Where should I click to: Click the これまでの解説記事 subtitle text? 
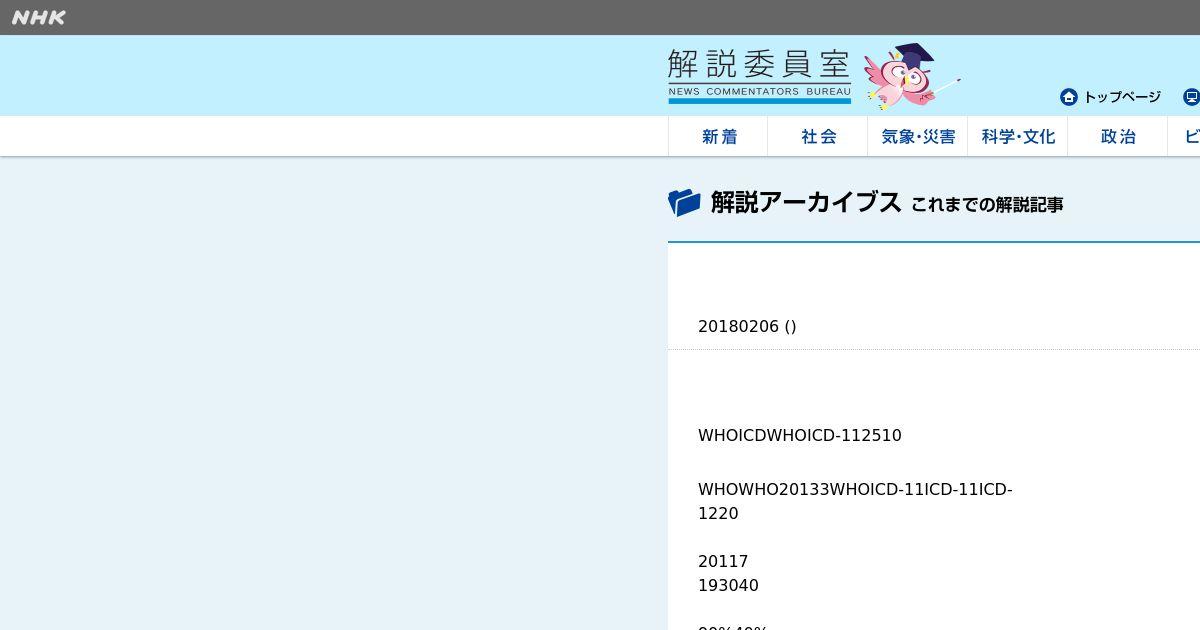coord(987,205)
